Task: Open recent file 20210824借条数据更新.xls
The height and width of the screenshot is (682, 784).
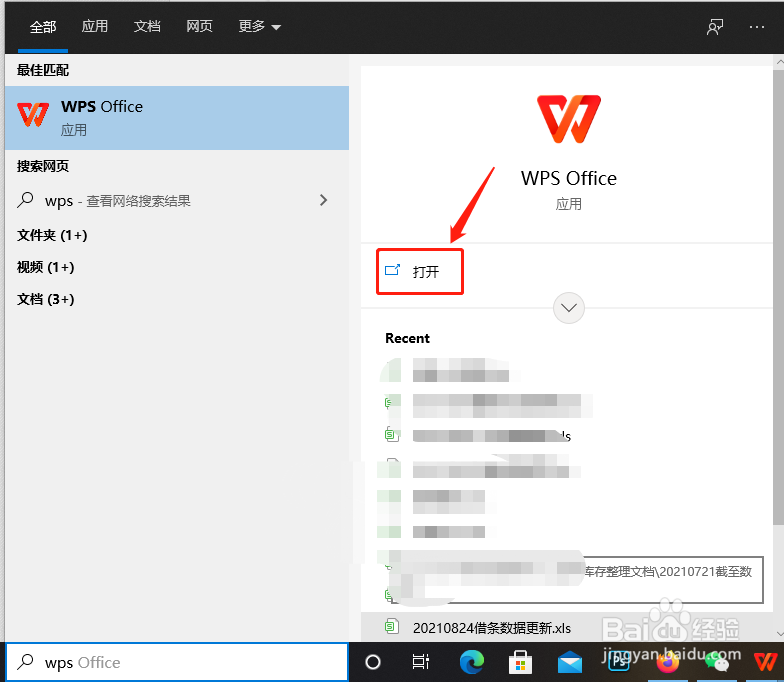Action: tap(492, 628)
